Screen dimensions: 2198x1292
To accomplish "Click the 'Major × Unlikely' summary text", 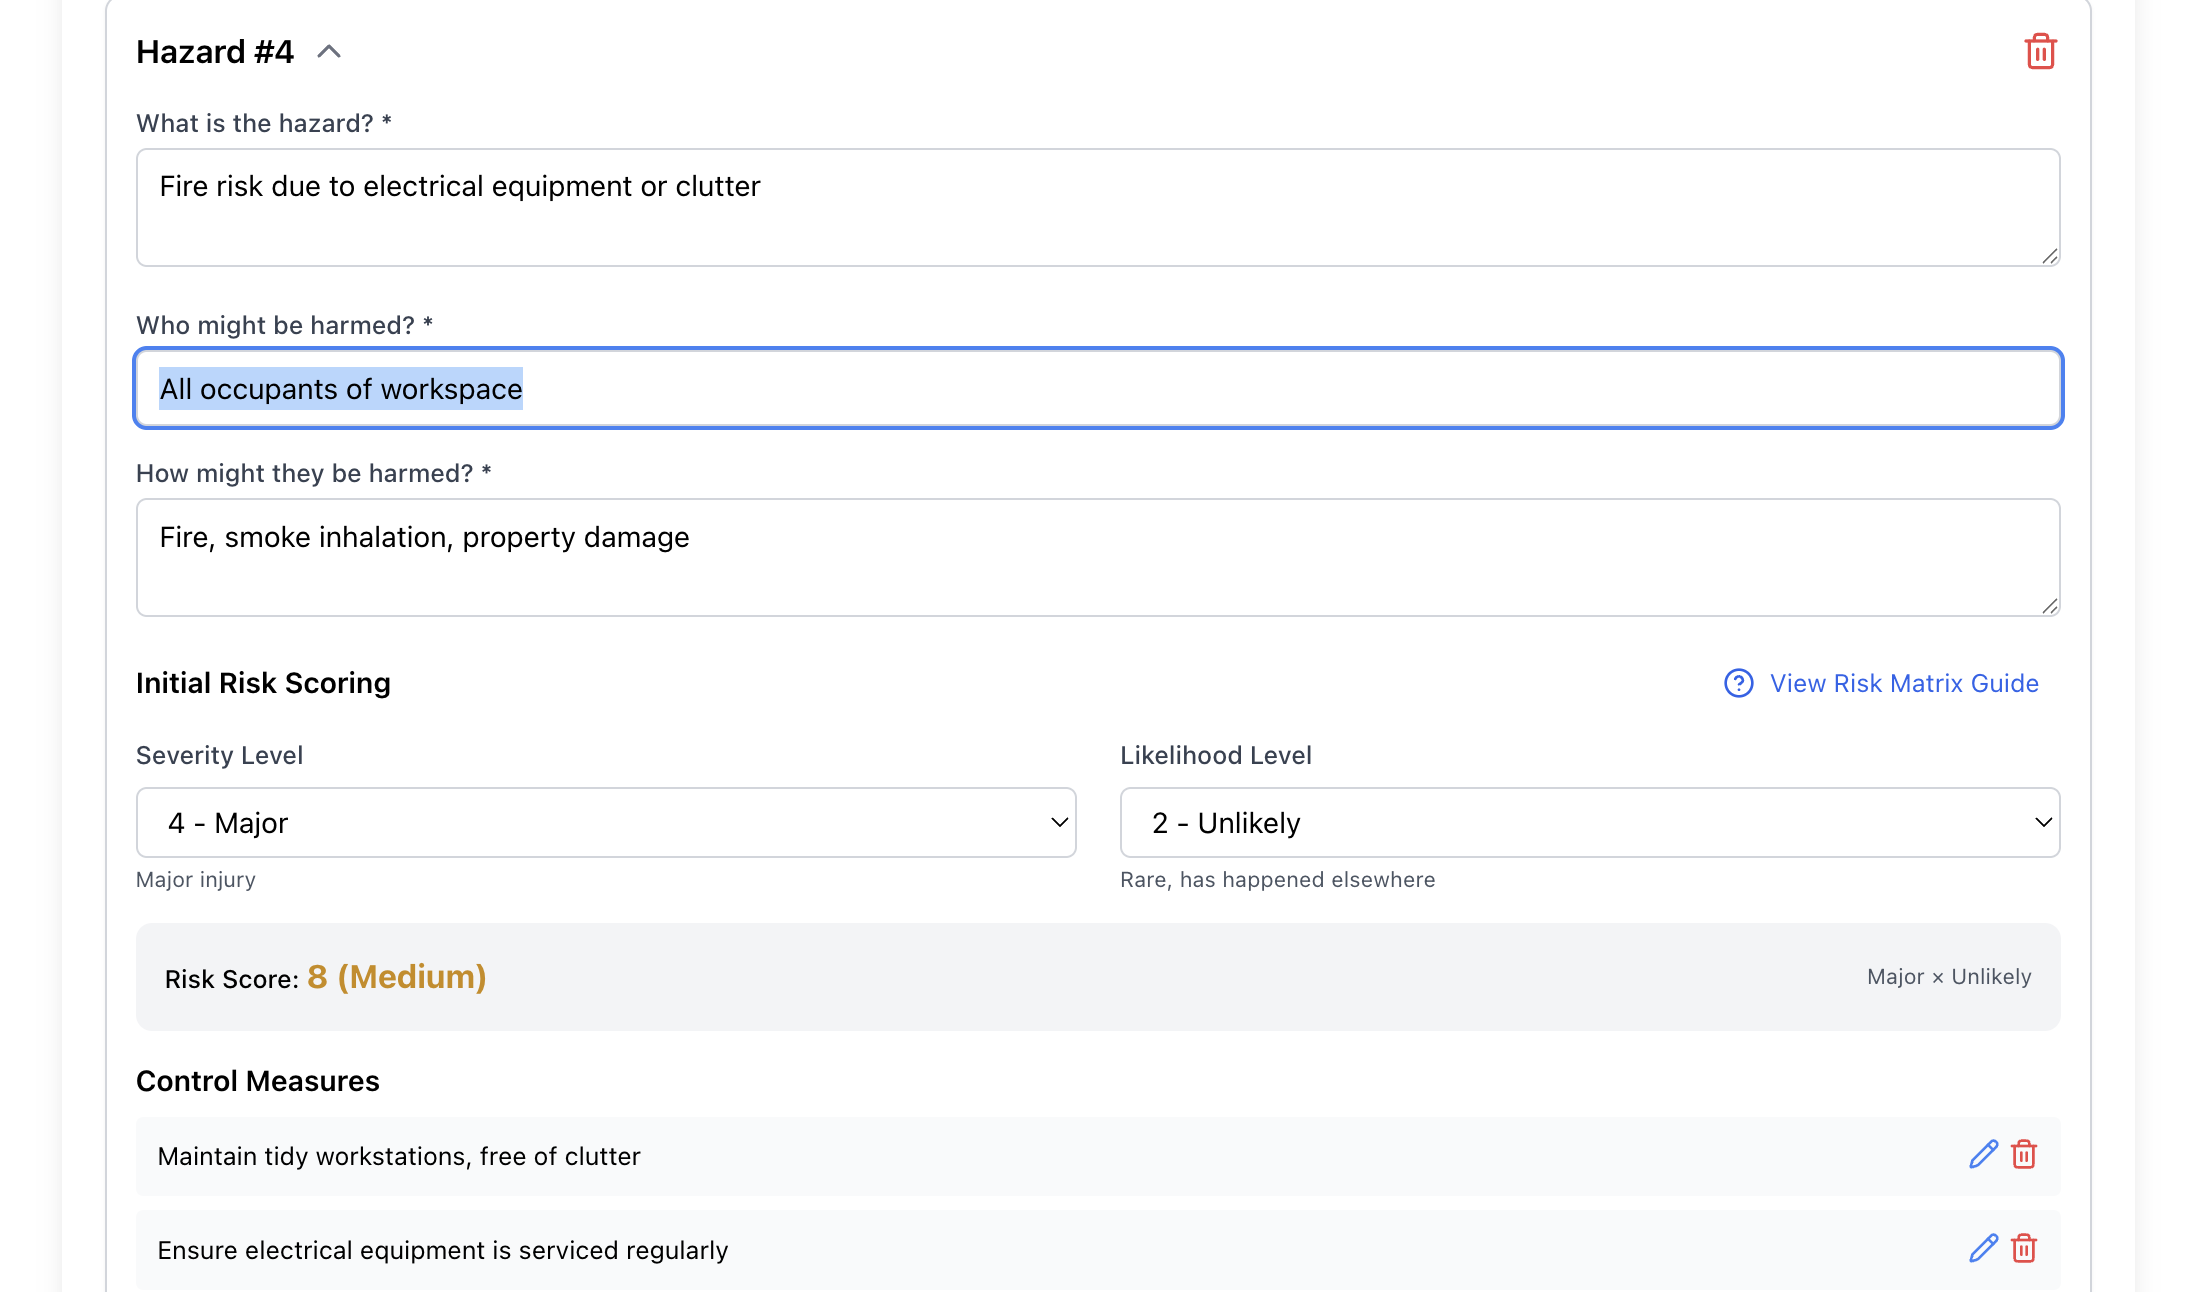I will coord(1948,977).
